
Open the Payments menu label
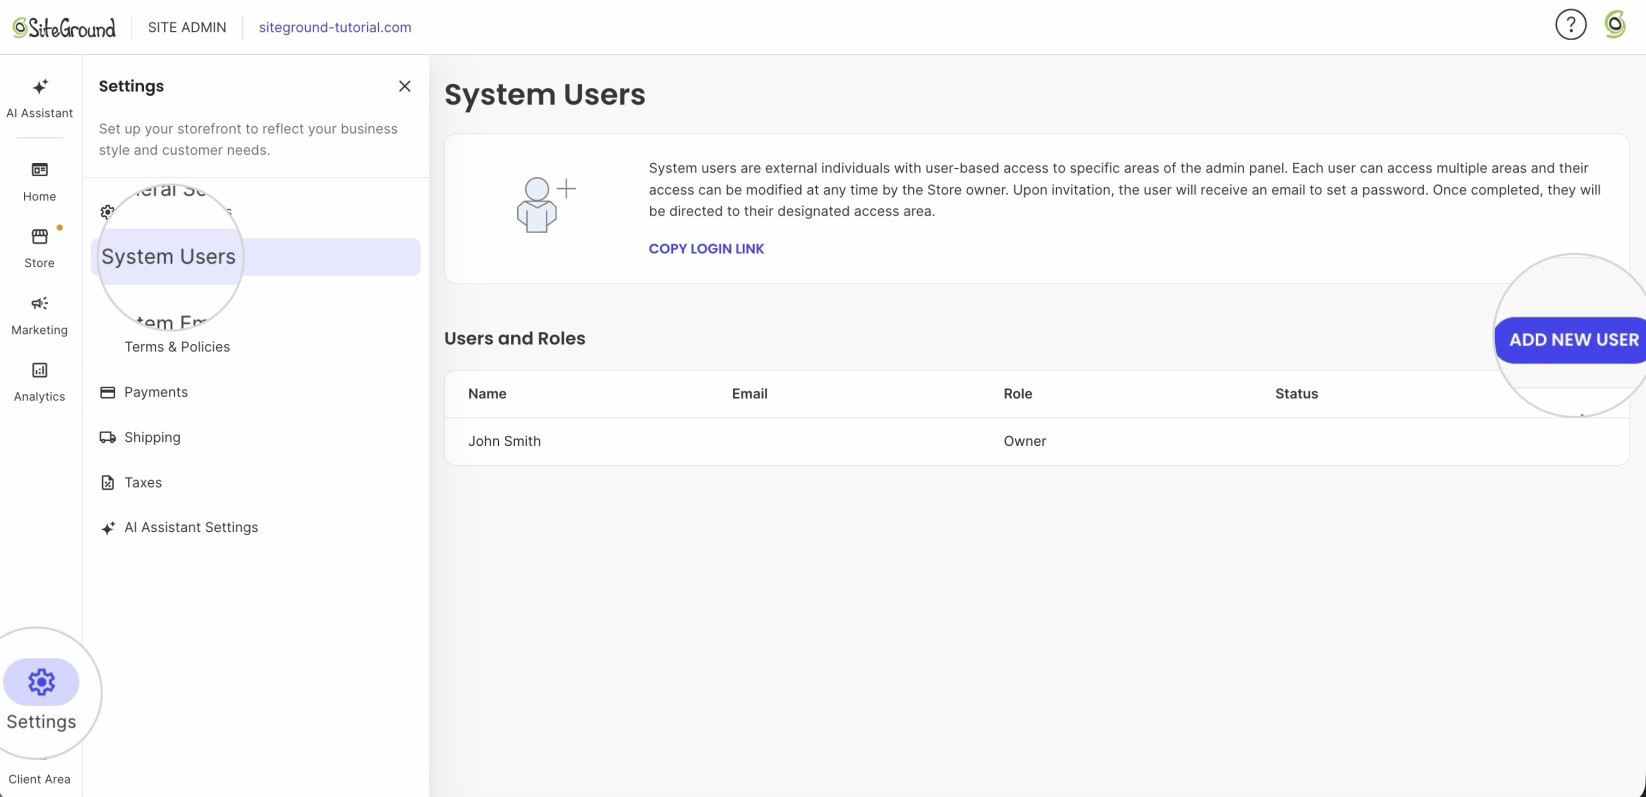156,392
